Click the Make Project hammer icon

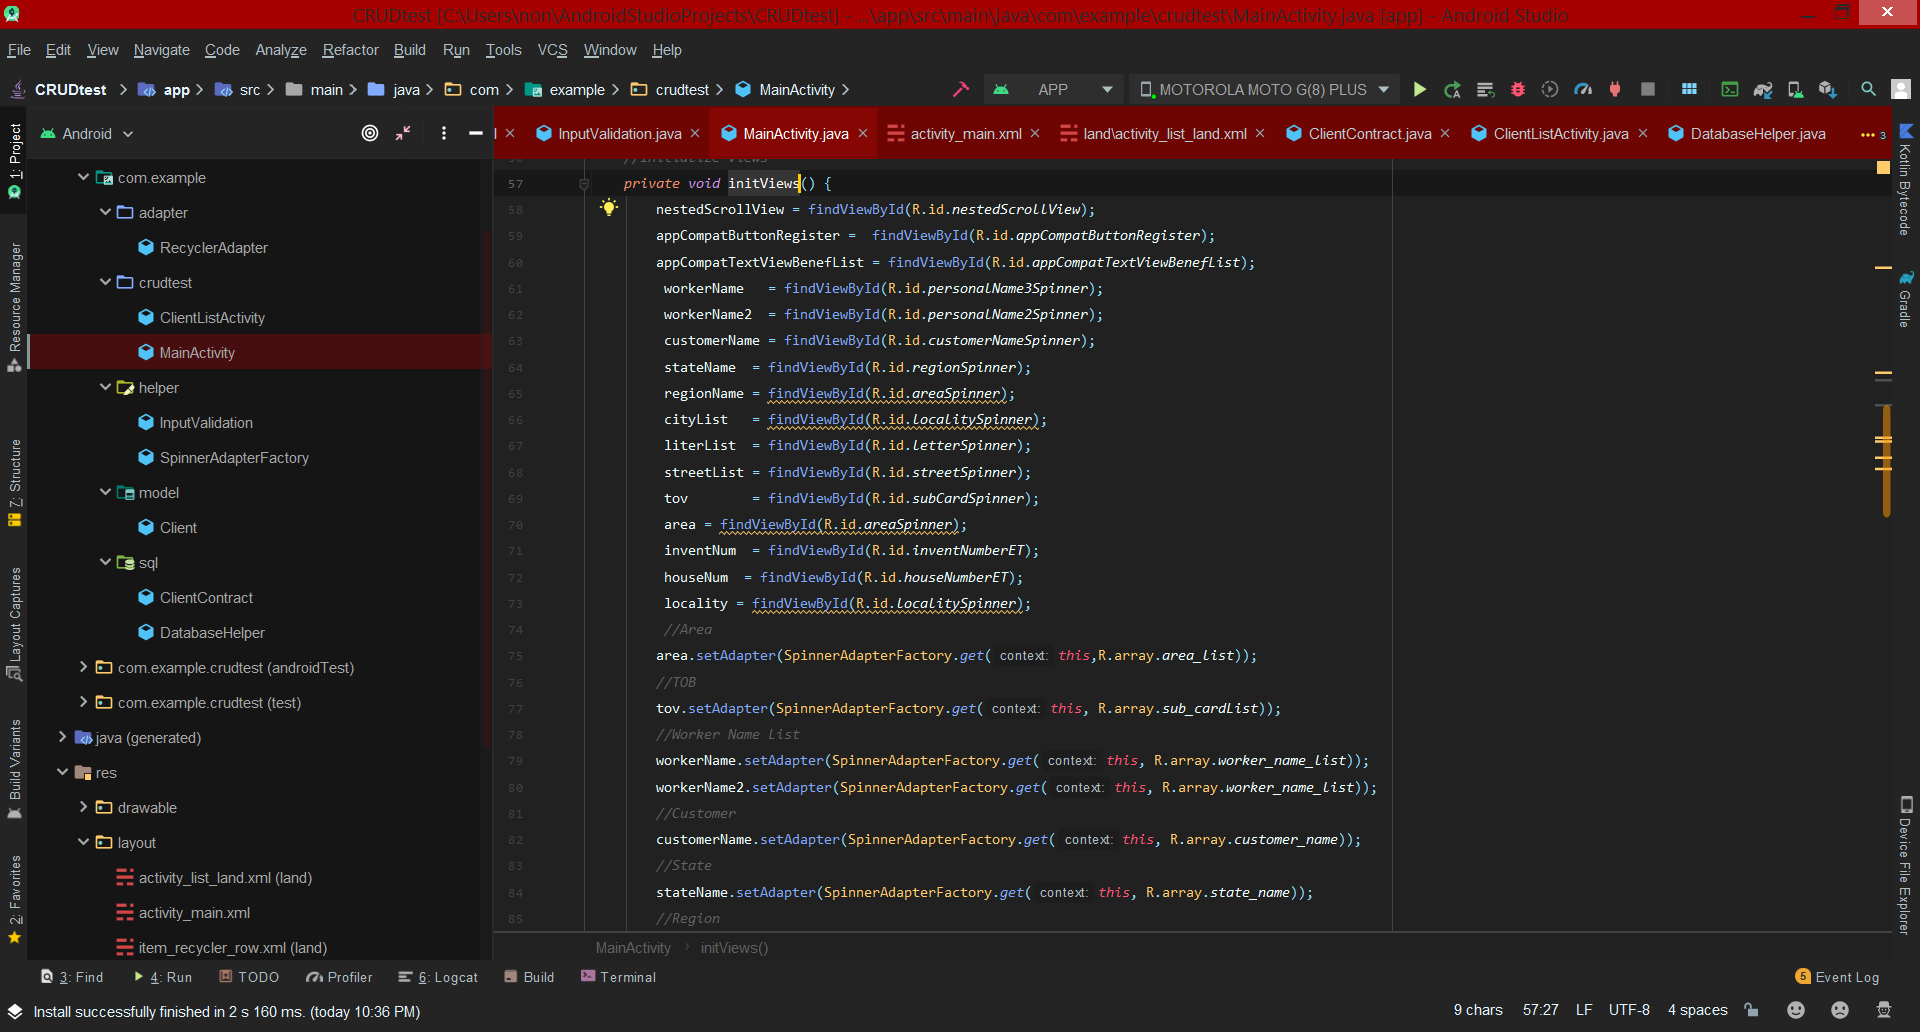[961, 89]
